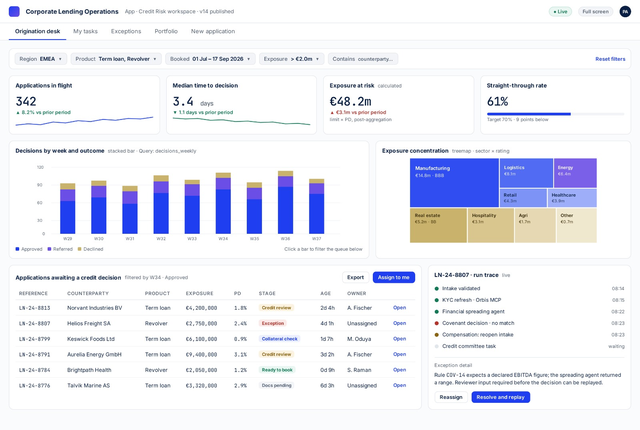Select the Credit committee task step
Screen dimensions: 640x430
(x=529, y=346)
